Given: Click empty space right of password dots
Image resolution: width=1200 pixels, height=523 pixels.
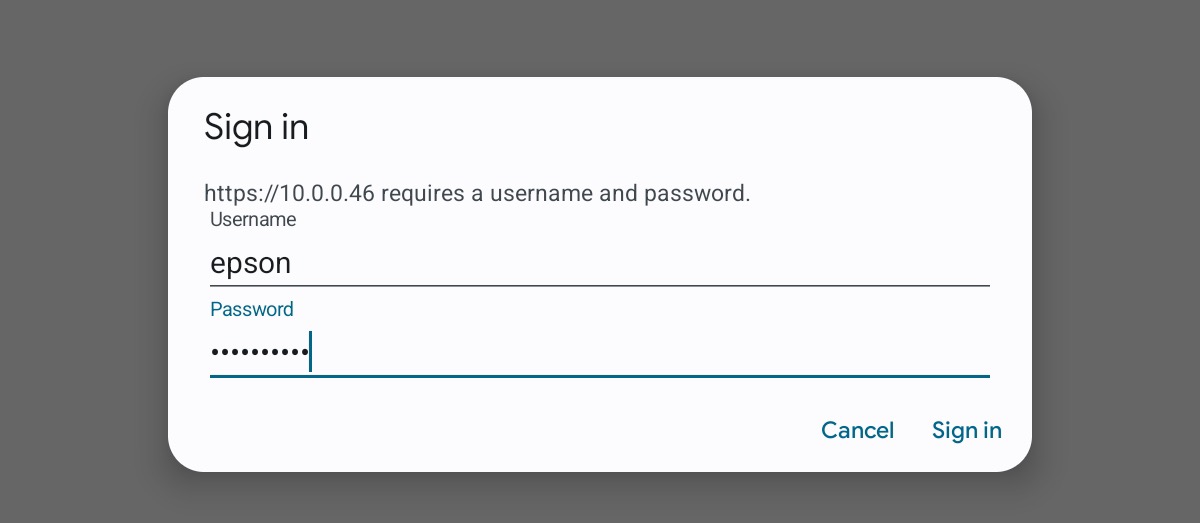Looking at the screenshot, I should click(x=650, y=352).
